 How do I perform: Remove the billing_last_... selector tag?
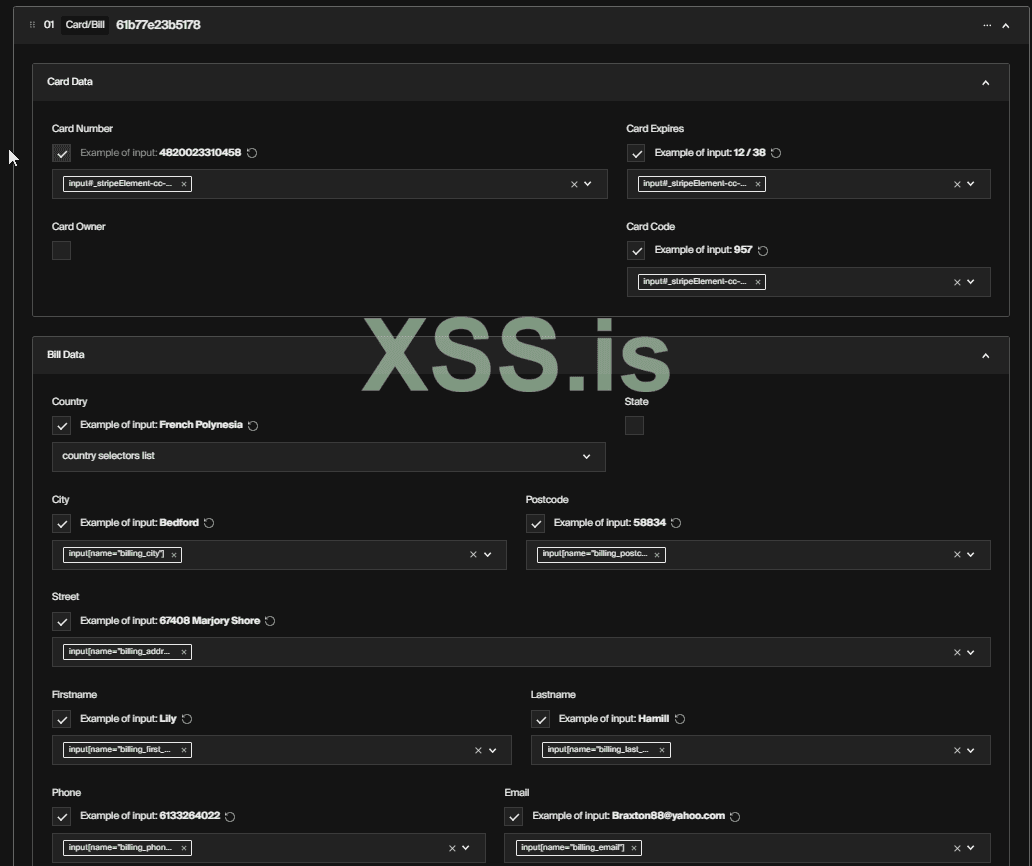[662, 750]
